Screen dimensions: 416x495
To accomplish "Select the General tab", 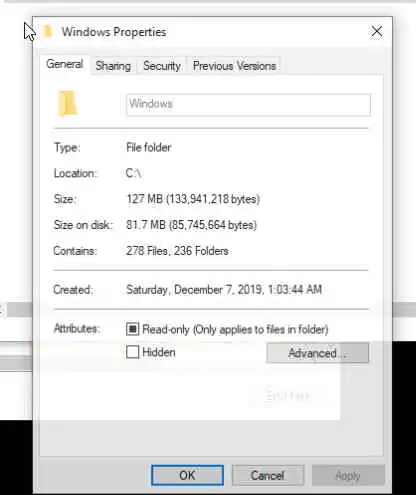I will pyautogui.click(x=65, y=64).
